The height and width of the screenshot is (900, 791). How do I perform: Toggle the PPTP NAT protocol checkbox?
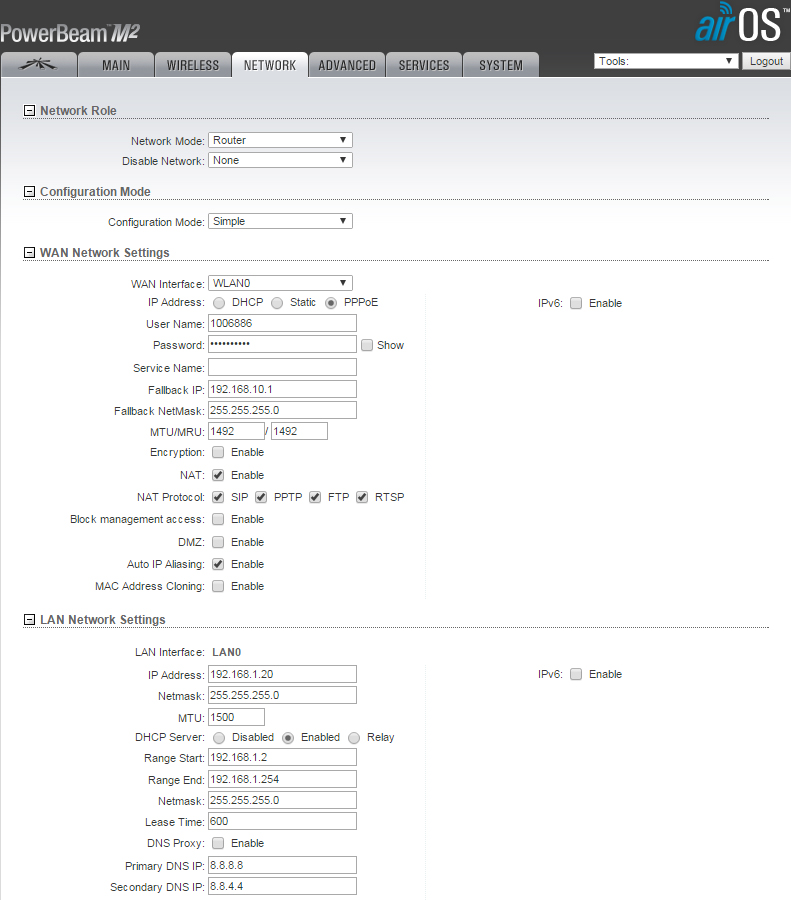(x=261, y=497)
